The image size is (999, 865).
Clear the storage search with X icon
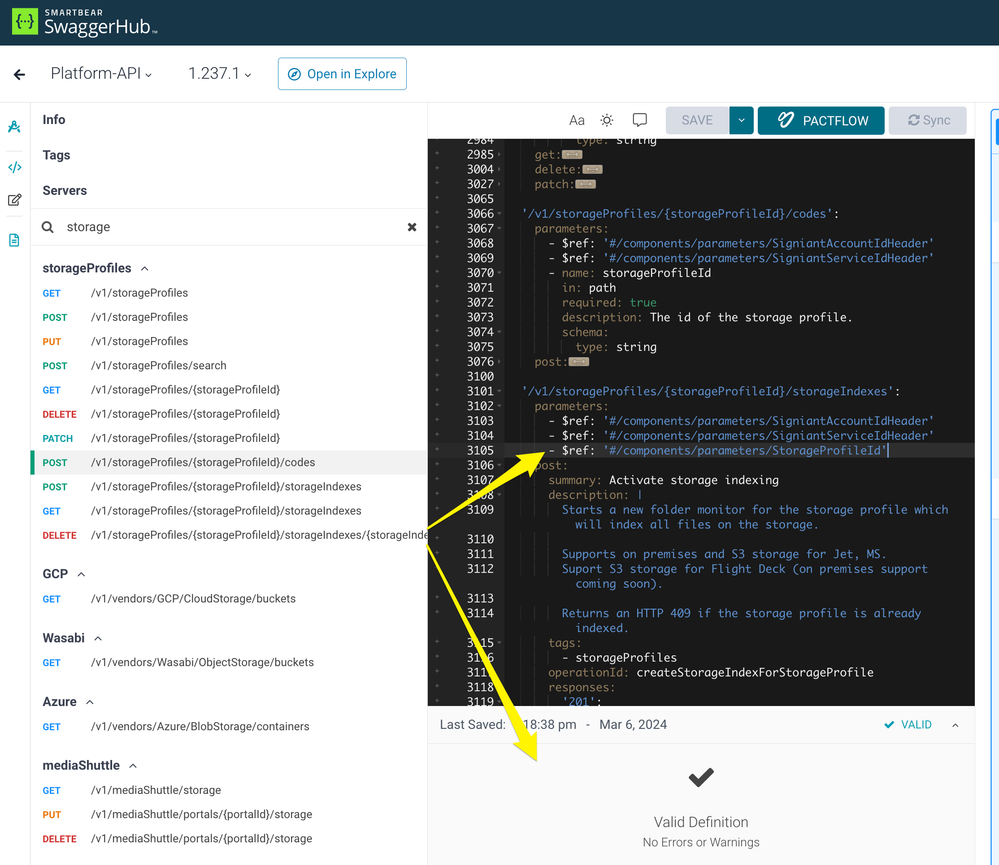[412, 228]
